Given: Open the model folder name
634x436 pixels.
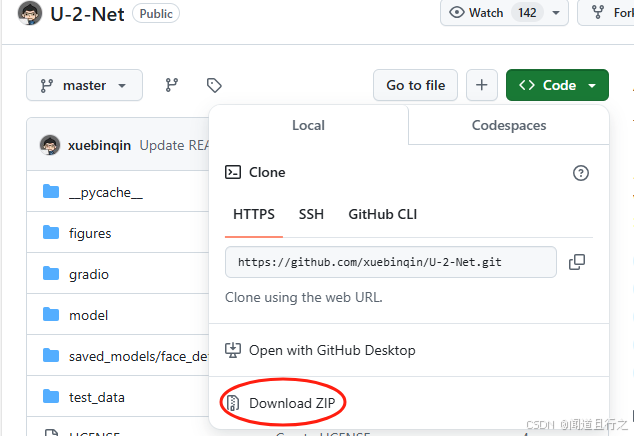Looking at the screenshot, I should pos(89,315).
